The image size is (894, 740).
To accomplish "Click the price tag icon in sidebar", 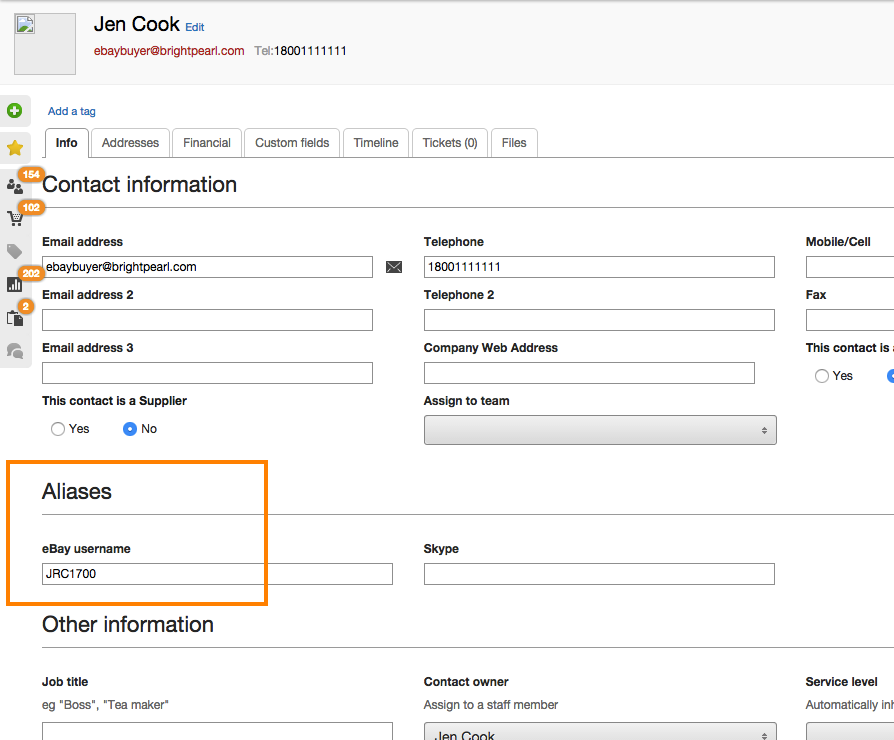I will coord(15,251).
